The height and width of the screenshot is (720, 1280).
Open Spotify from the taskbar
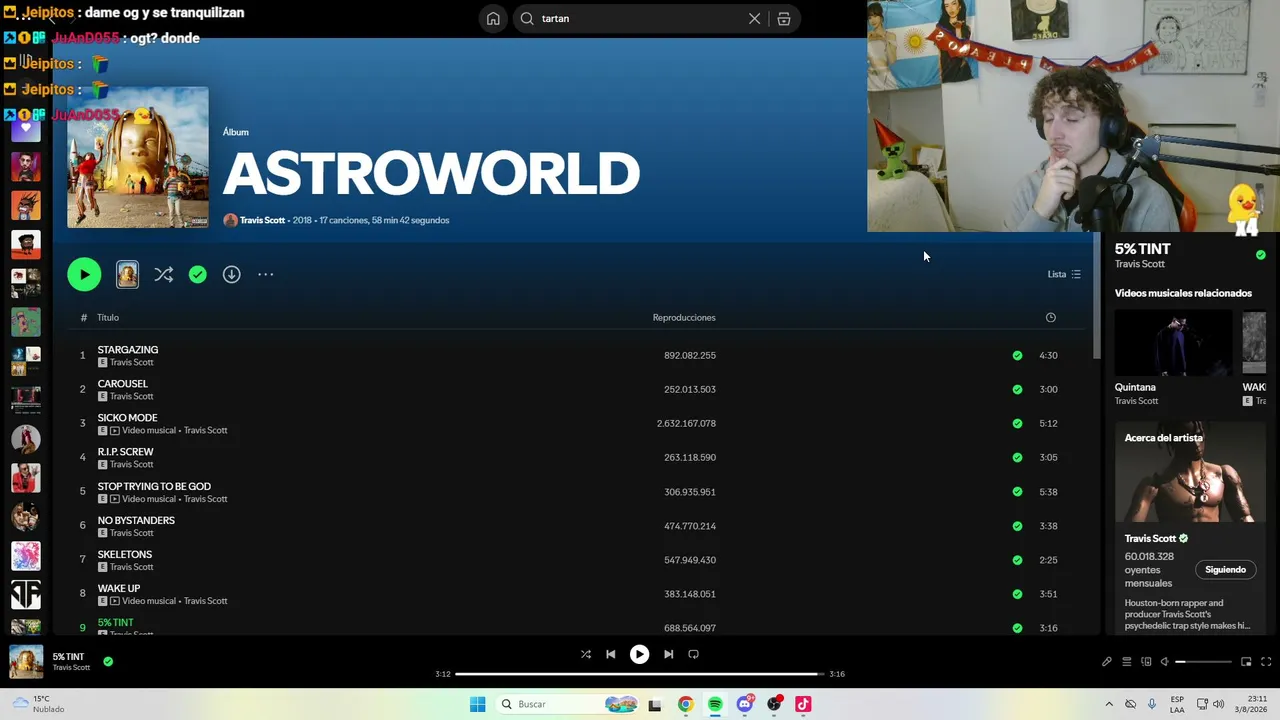[715, 705]
